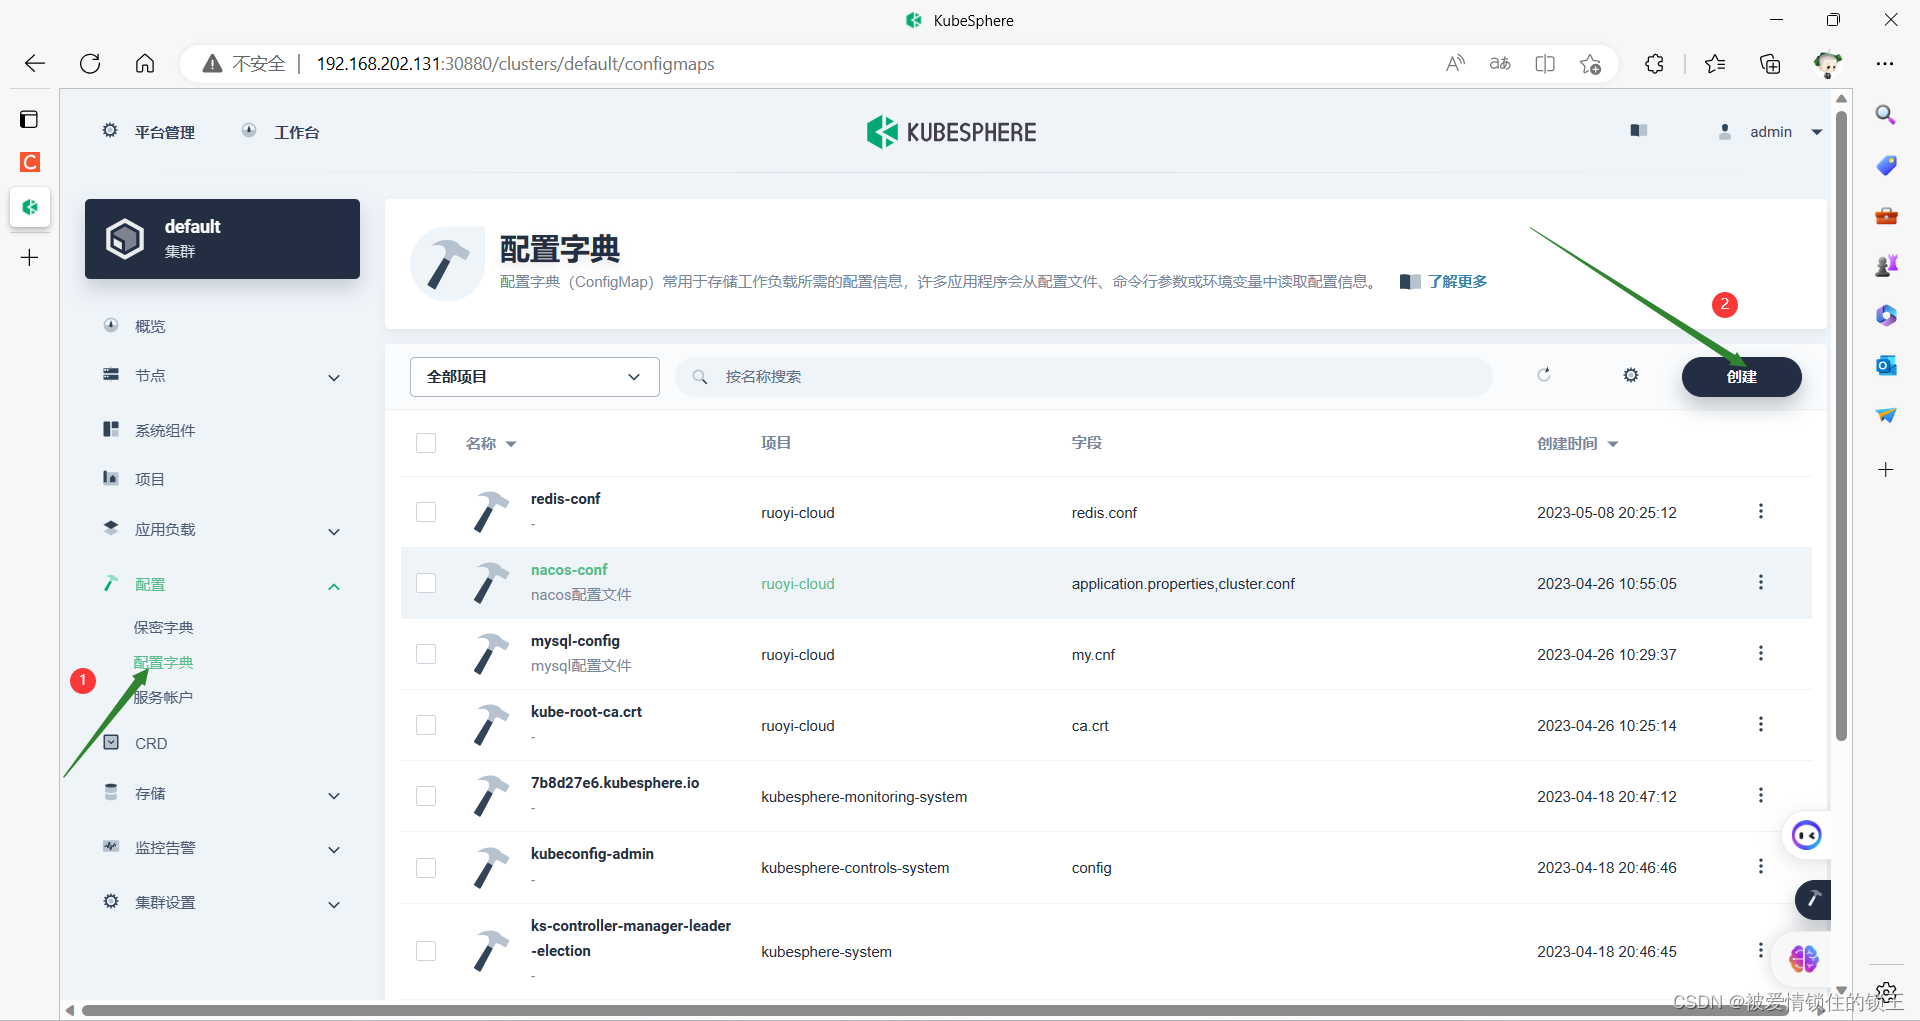Click the browser address bar URL

[515, 64]
